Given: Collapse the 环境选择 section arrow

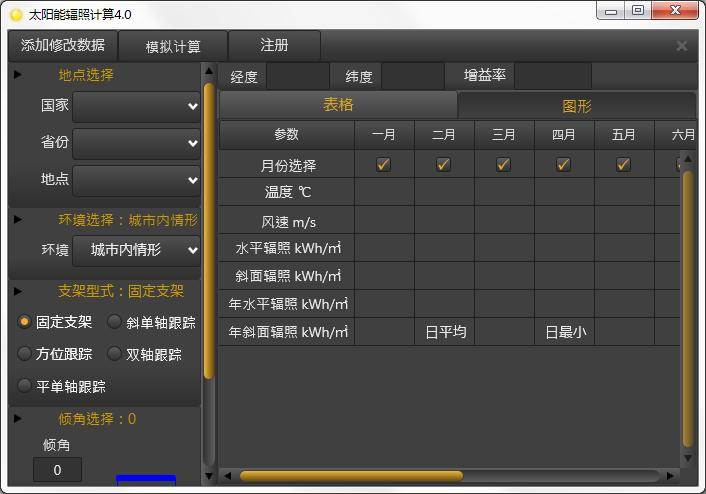Looking at the screenshot, I should [18, 220].
